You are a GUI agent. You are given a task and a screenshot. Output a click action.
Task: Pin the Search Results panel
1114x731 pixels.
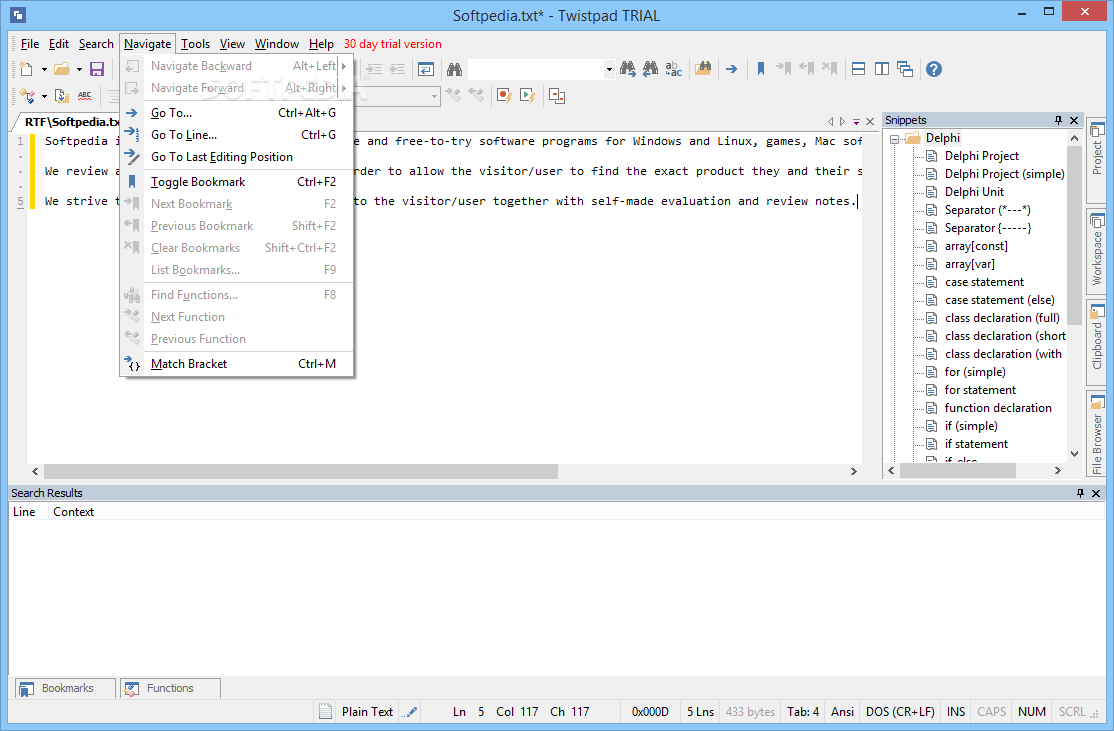click(1081, 493)
